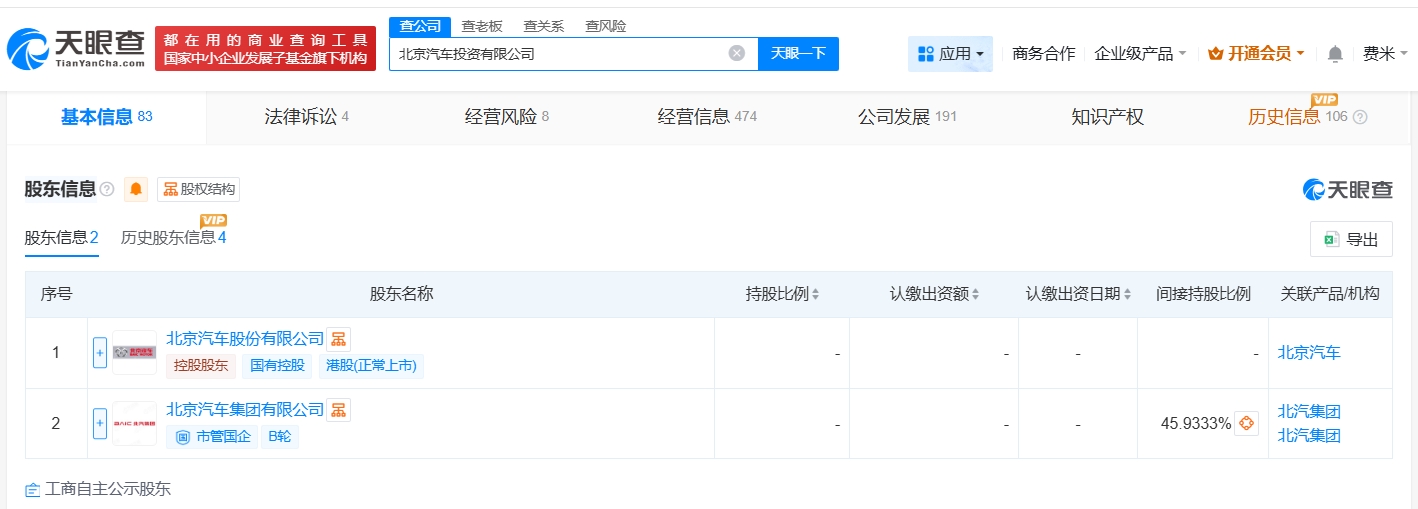Image resolution: width=1418 pixels, height=509 pixels.
Task: Expand row 2 shareholder details
Action: pyautogui.click(x=100, y=423)
